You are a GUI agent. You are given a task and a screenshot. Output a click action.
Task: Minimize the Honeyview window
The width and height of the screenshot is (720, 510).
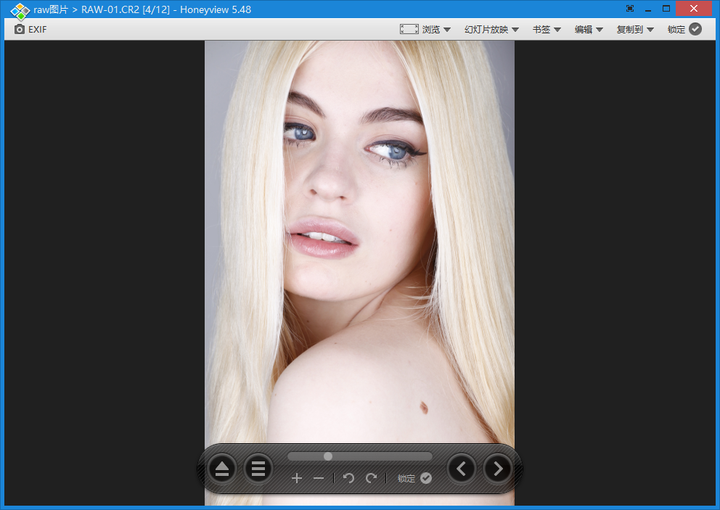(648, 9)
